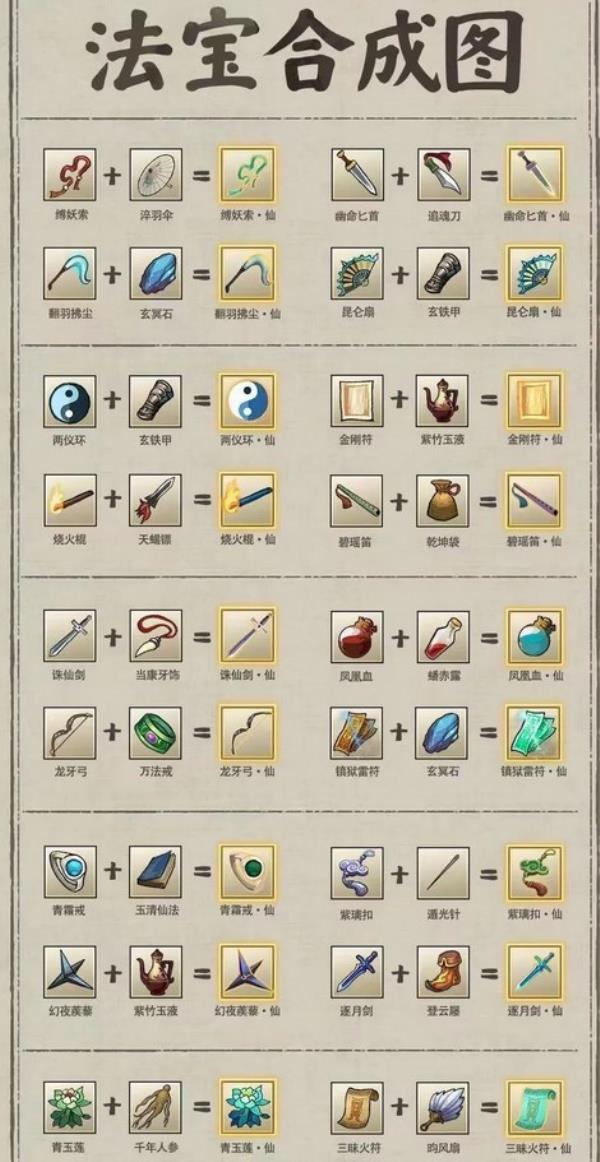Click the 千年人参 ginseng root icon
The width and height of the screenshot is (600, 1162).
click(156, 1107)
